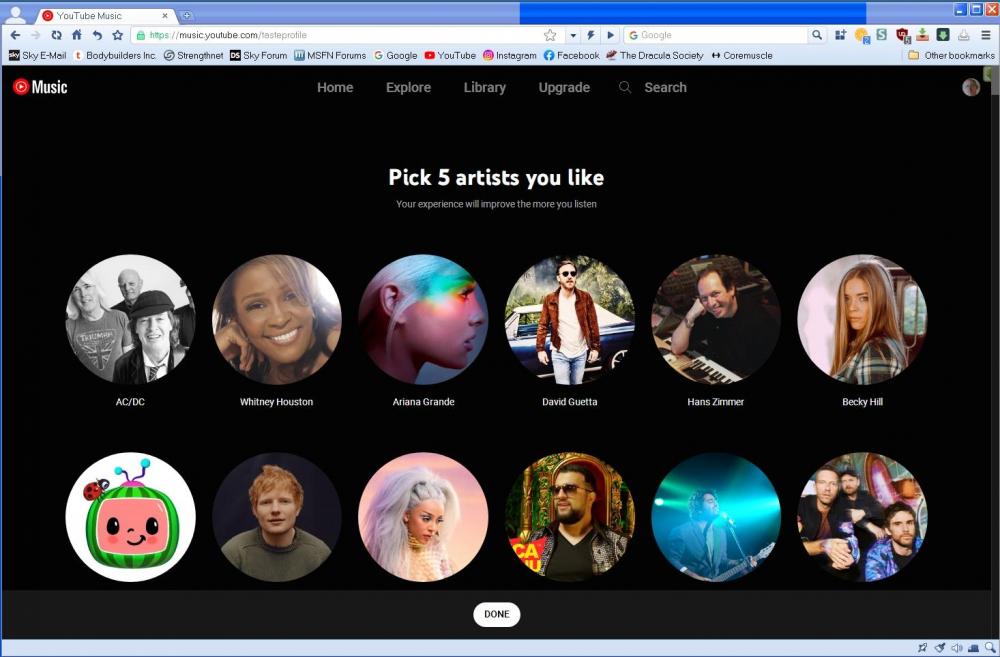
Task: Click the play arrow in address bar
Action: click(x=610, y=35)
